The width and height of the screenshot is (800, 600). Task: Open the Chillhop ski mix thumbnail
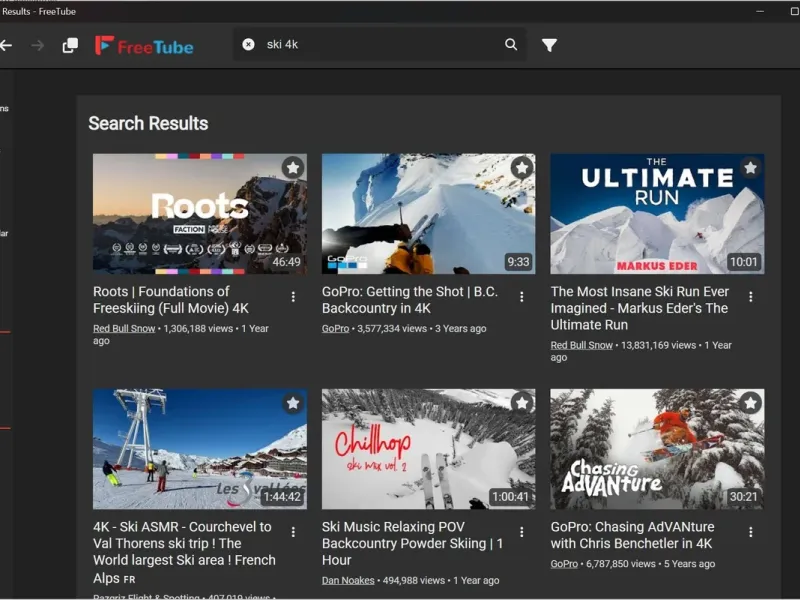pyautogui.click(x=429, y=449)
